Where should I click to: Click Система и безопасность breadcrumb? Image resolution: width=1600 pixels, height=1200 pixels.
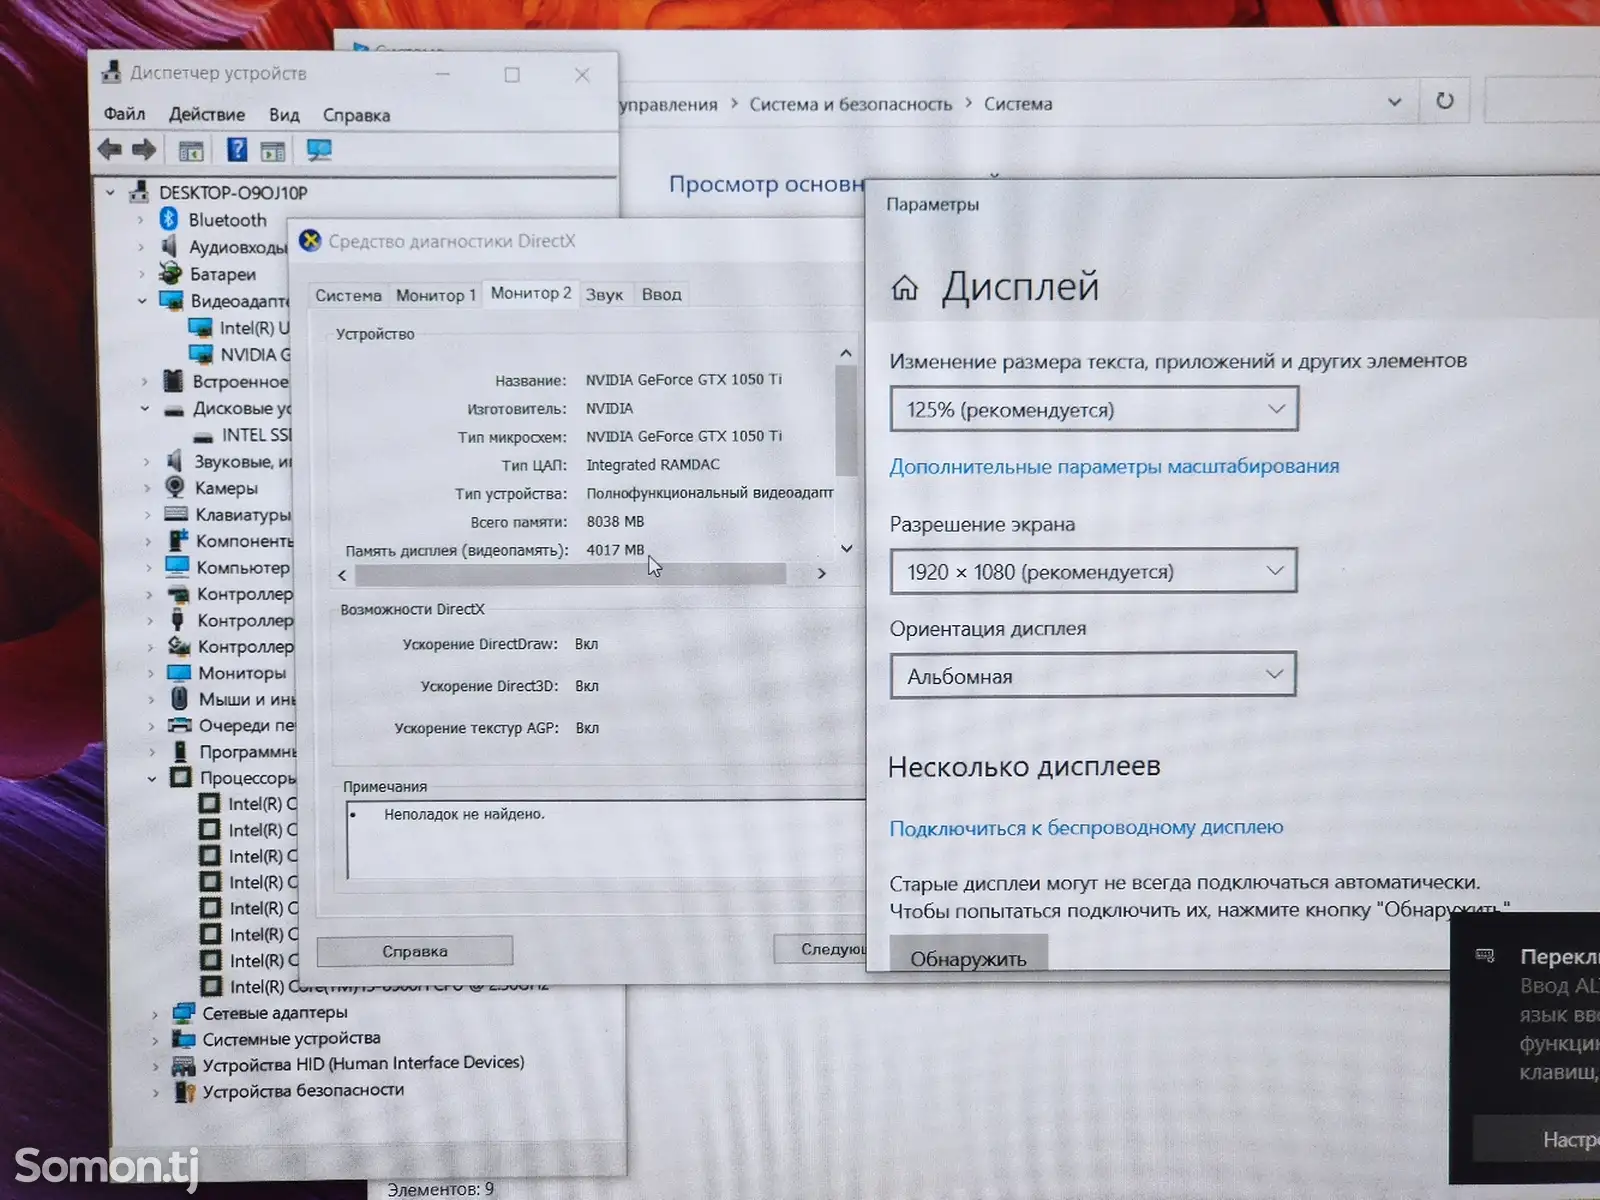pos(850,104)
